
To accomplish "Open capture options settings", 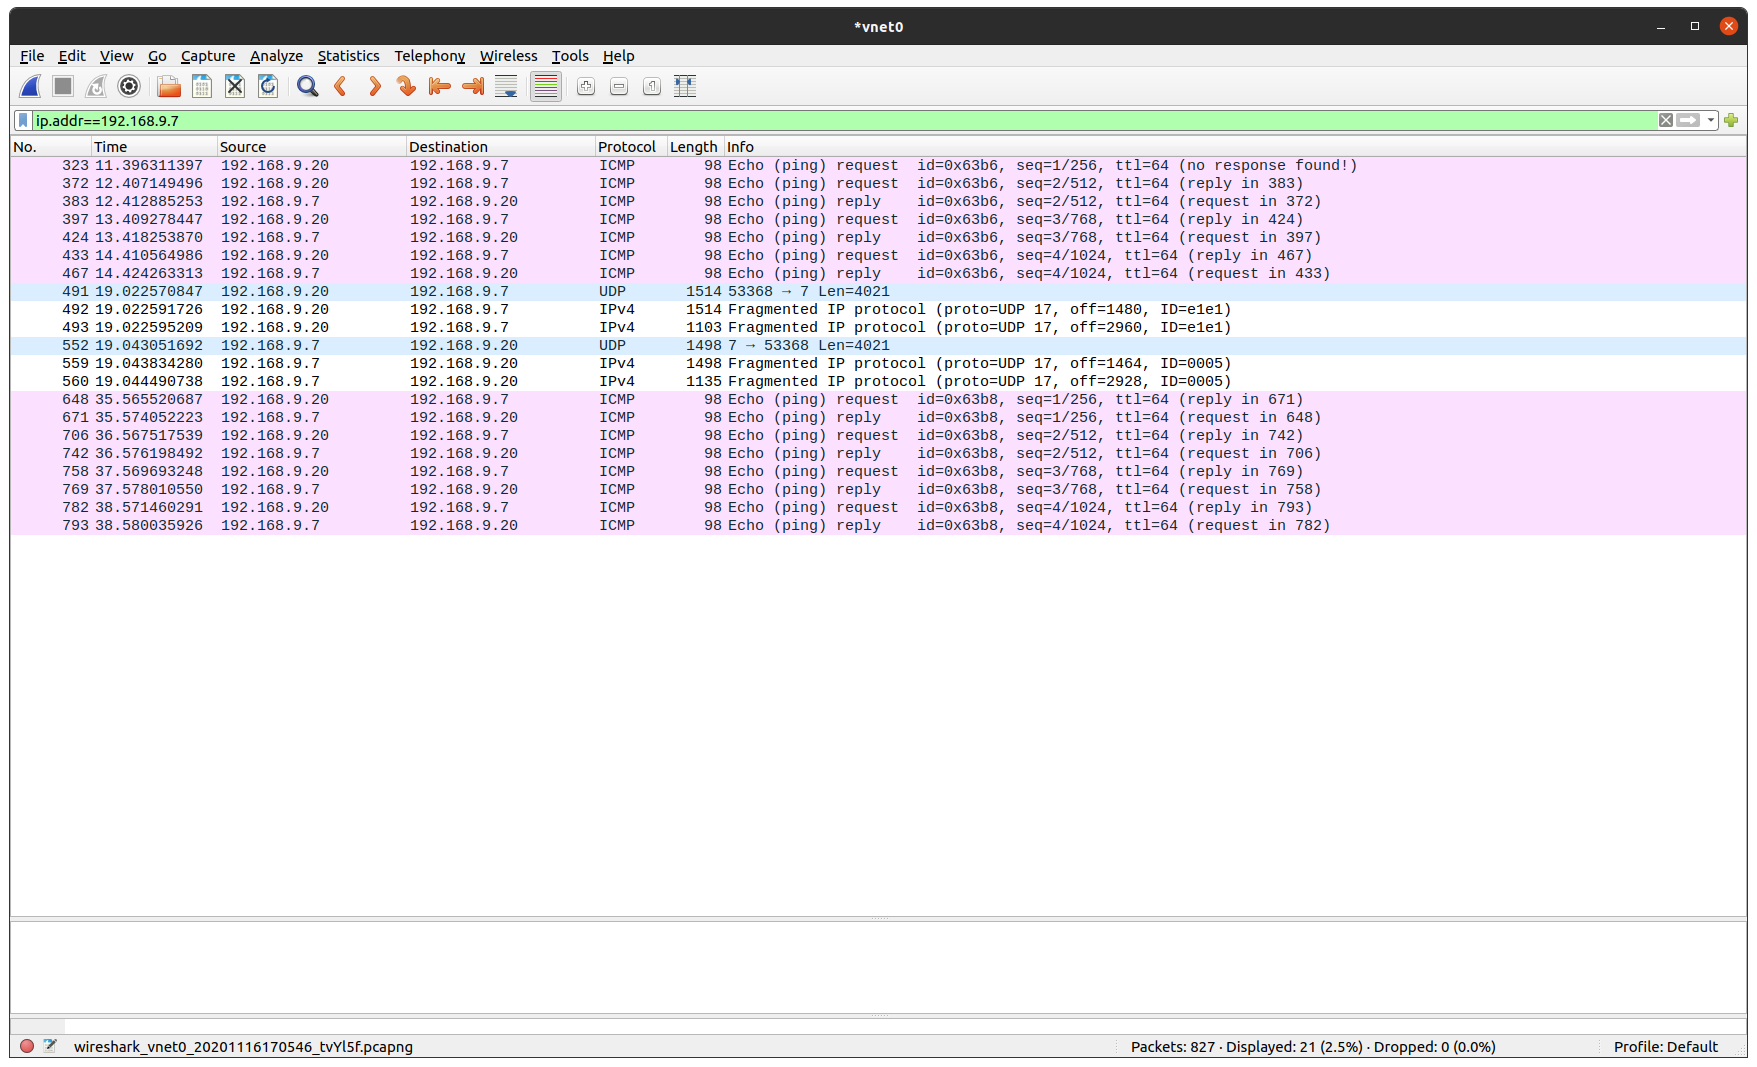I will point(128,87).
